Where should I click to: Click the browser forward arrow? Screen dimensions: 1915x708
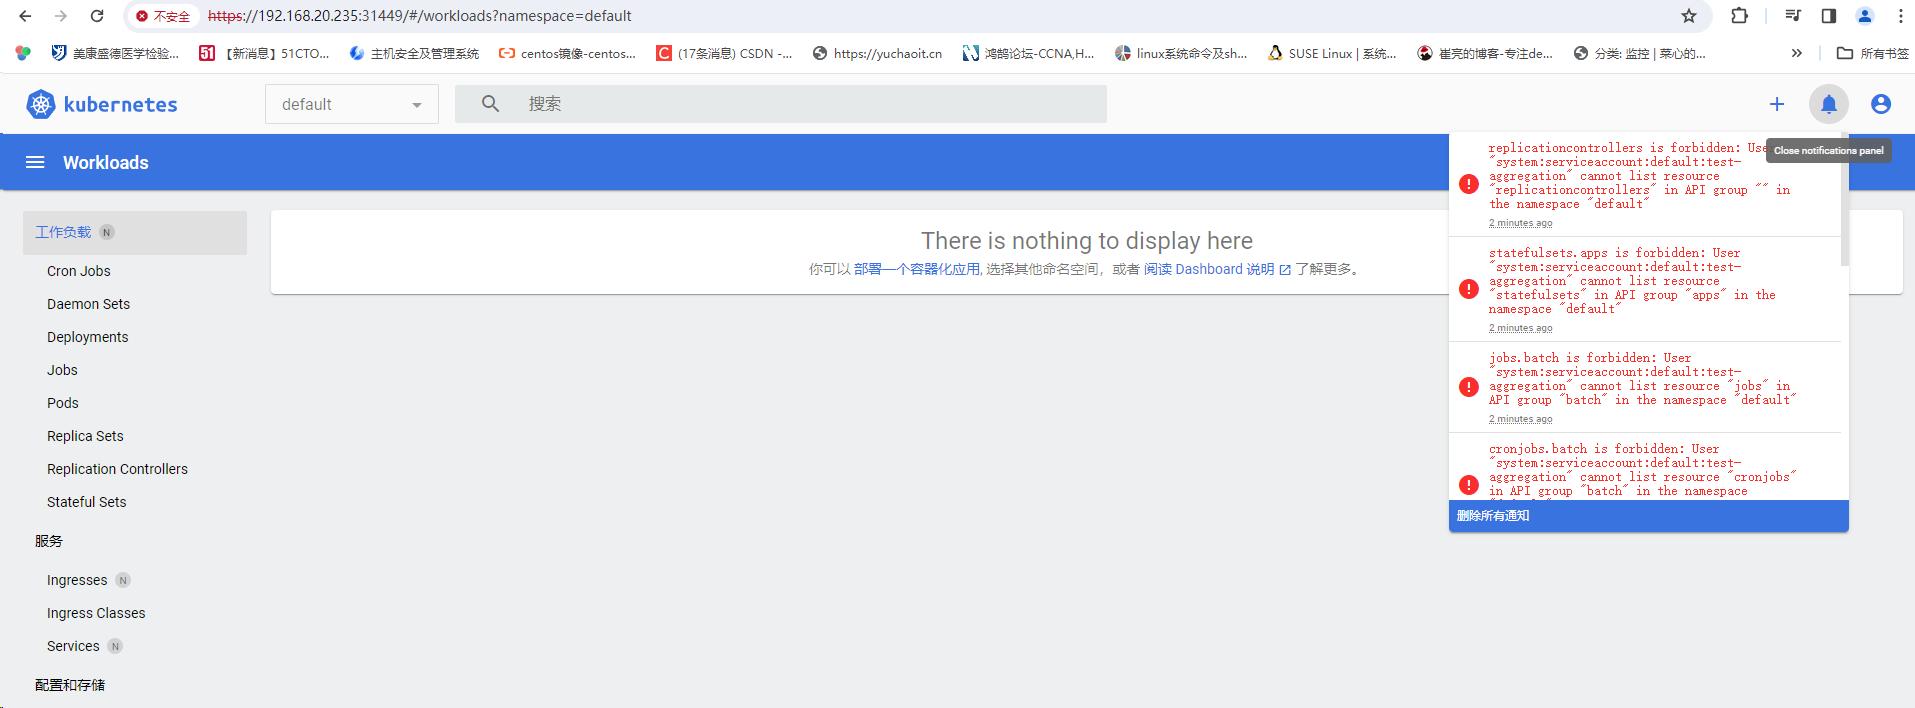pos(61,16)
